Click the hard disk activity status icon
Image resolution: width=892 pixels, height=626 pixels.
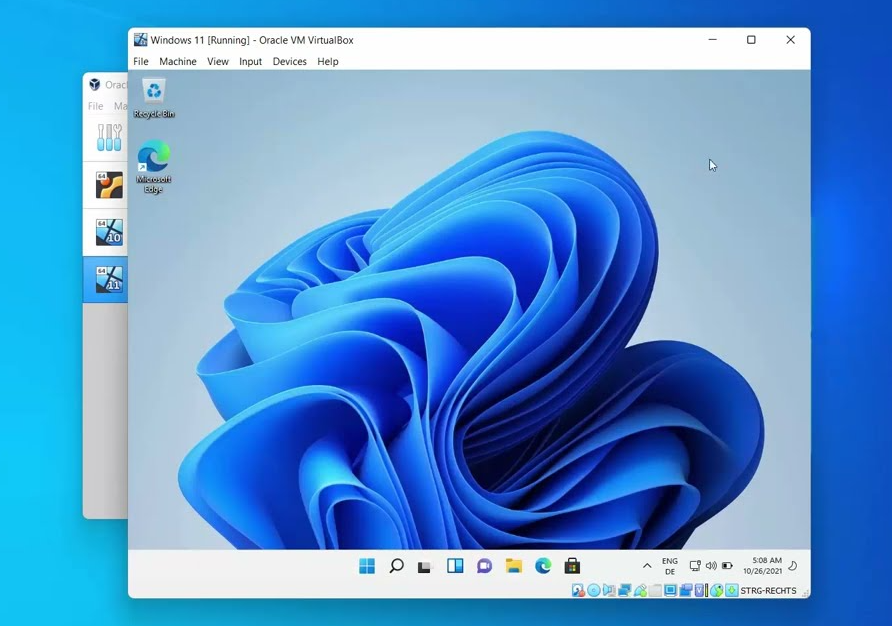(578, 591)
